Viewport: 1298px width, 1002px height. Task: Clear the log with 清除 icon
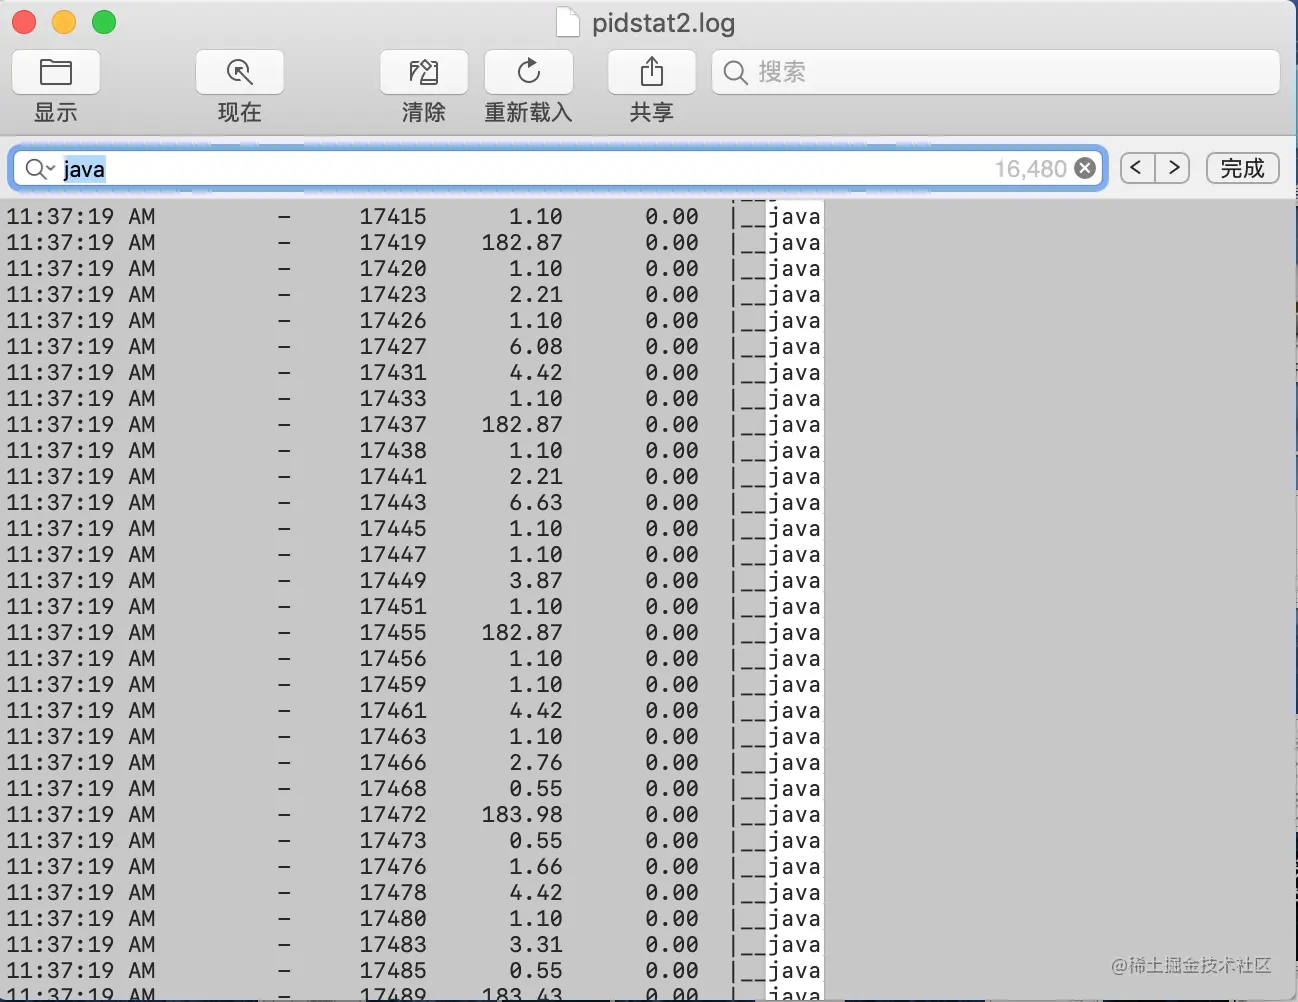[424, 72]
